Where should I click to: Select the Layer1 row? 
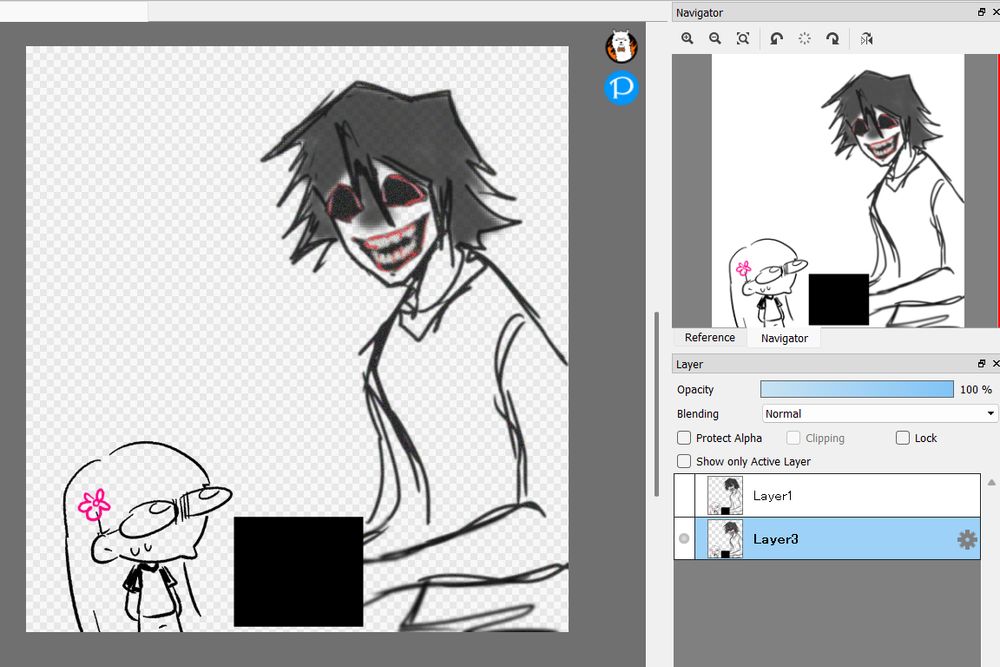tap(827, 495)
